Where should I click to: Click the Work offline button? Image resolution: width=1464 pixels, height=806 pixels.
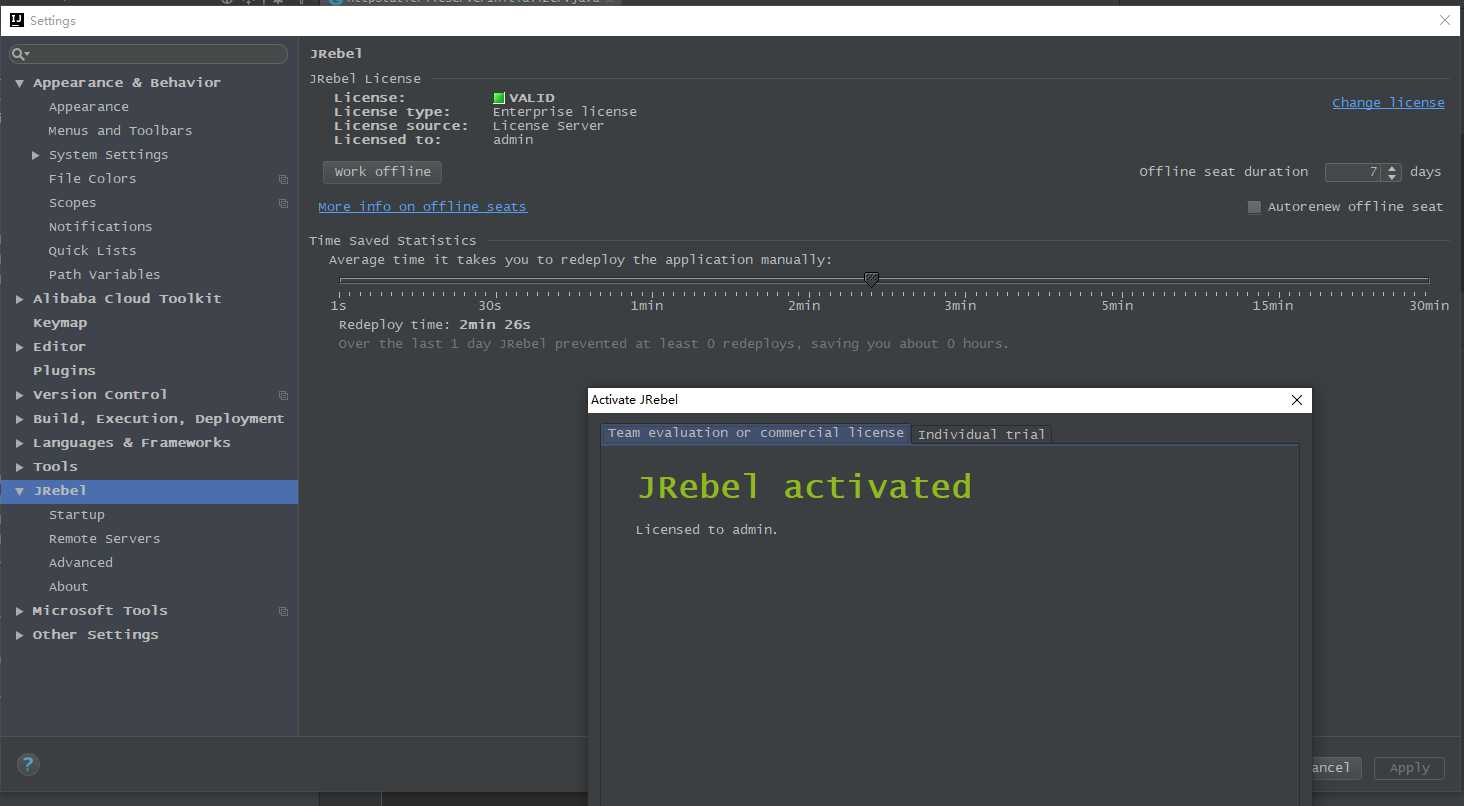tap(382, 172)
